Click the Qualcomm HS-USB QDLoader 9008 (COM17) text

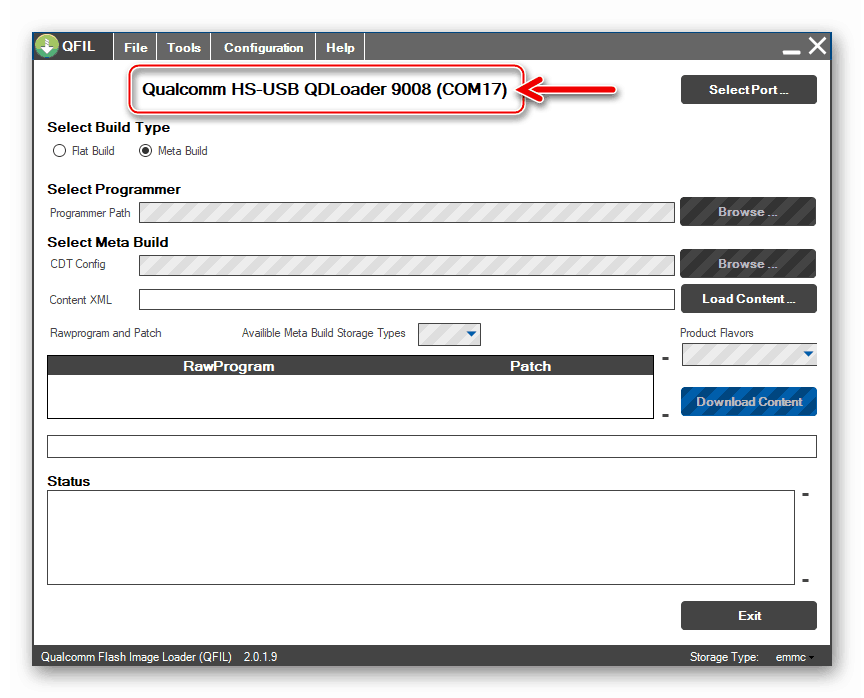point(325,89)
